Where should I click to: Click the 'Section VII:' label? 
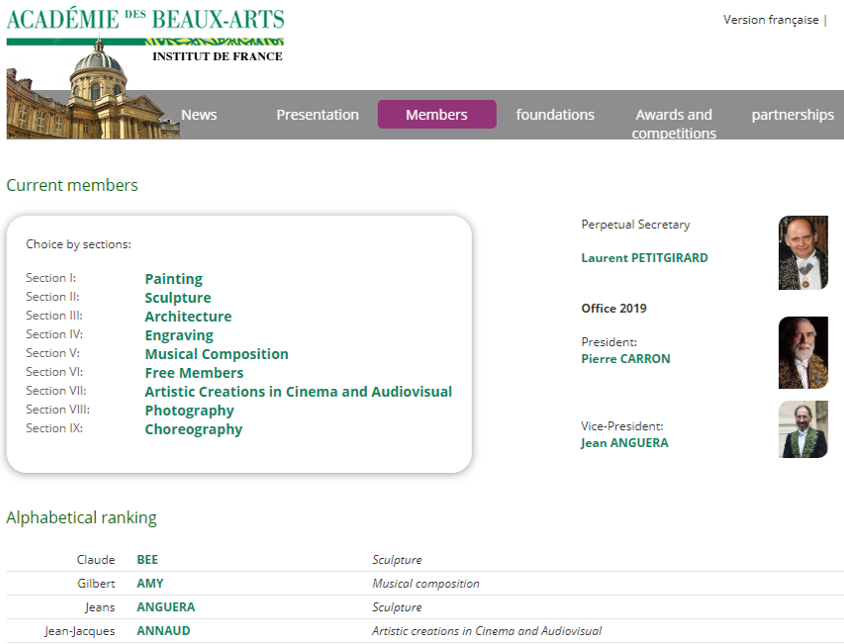pyautogui.click(x=56, y=391)
